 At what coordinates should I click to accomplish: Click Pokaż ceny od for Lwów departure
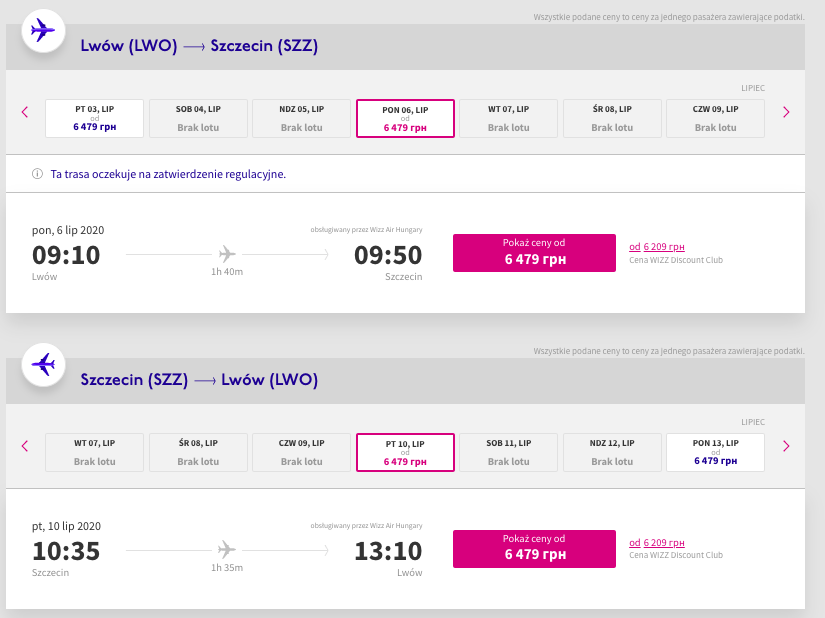click(534, 253)
